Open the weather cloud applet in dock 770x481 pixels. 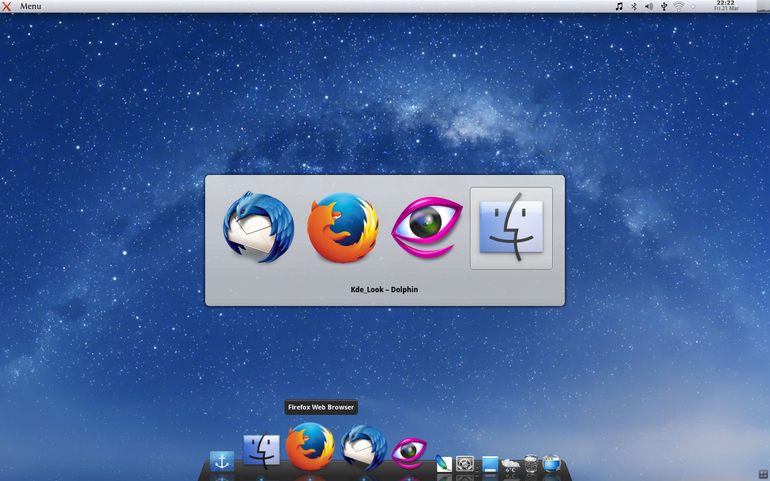click(510, 465)
